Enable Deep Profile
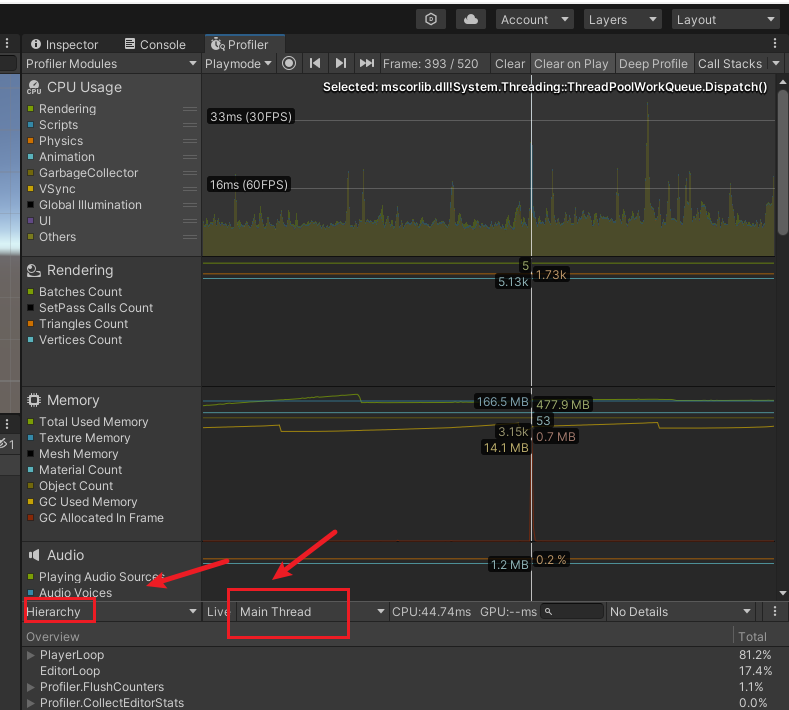 pyautogui.click(x=653, y=63)
